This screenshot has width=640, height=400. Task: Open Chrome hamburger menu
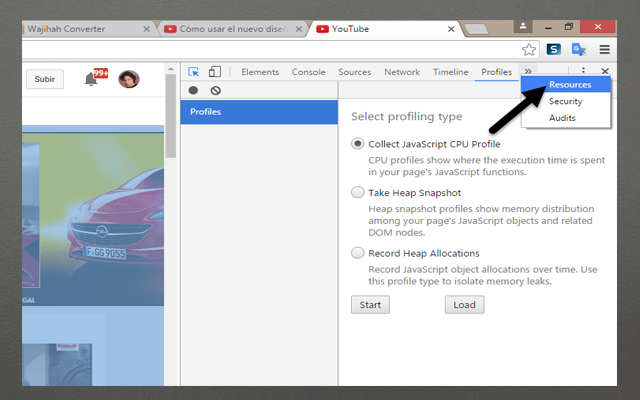605,49
